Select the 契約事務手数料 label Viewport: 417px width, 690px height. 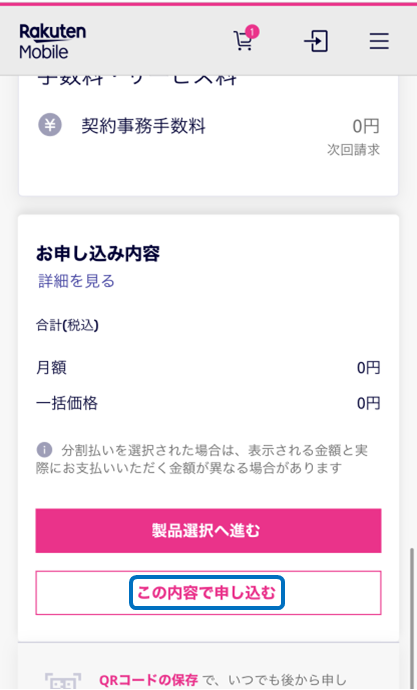click(143, 126)
